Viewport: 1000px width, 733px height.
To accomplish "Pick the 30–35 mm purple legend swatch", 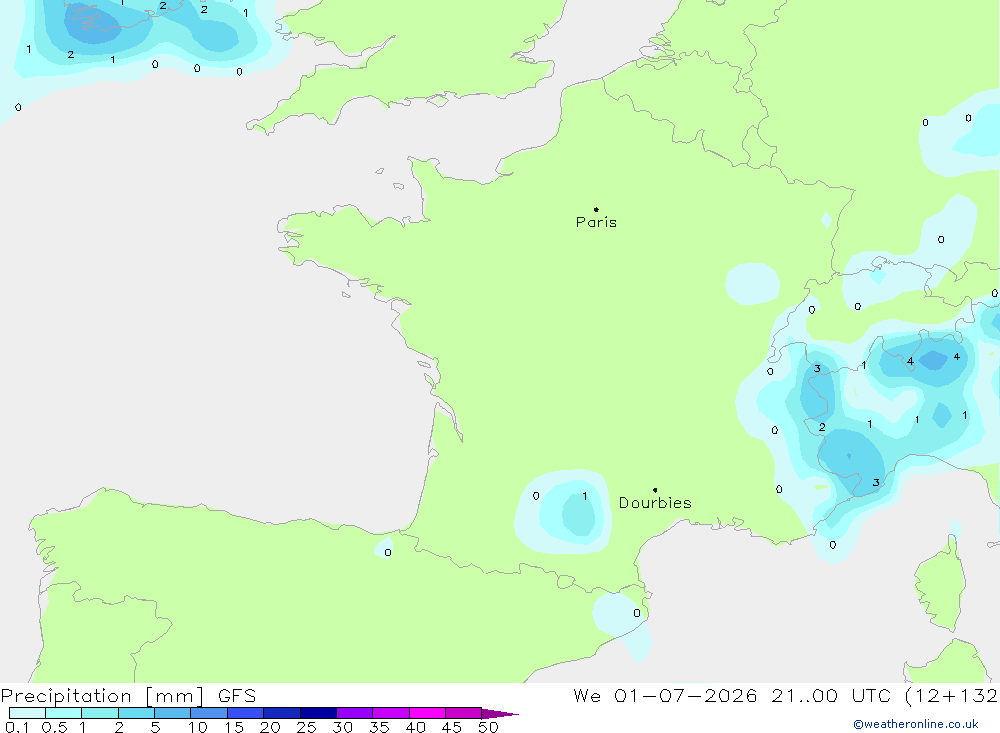I will tap(354, 713).
